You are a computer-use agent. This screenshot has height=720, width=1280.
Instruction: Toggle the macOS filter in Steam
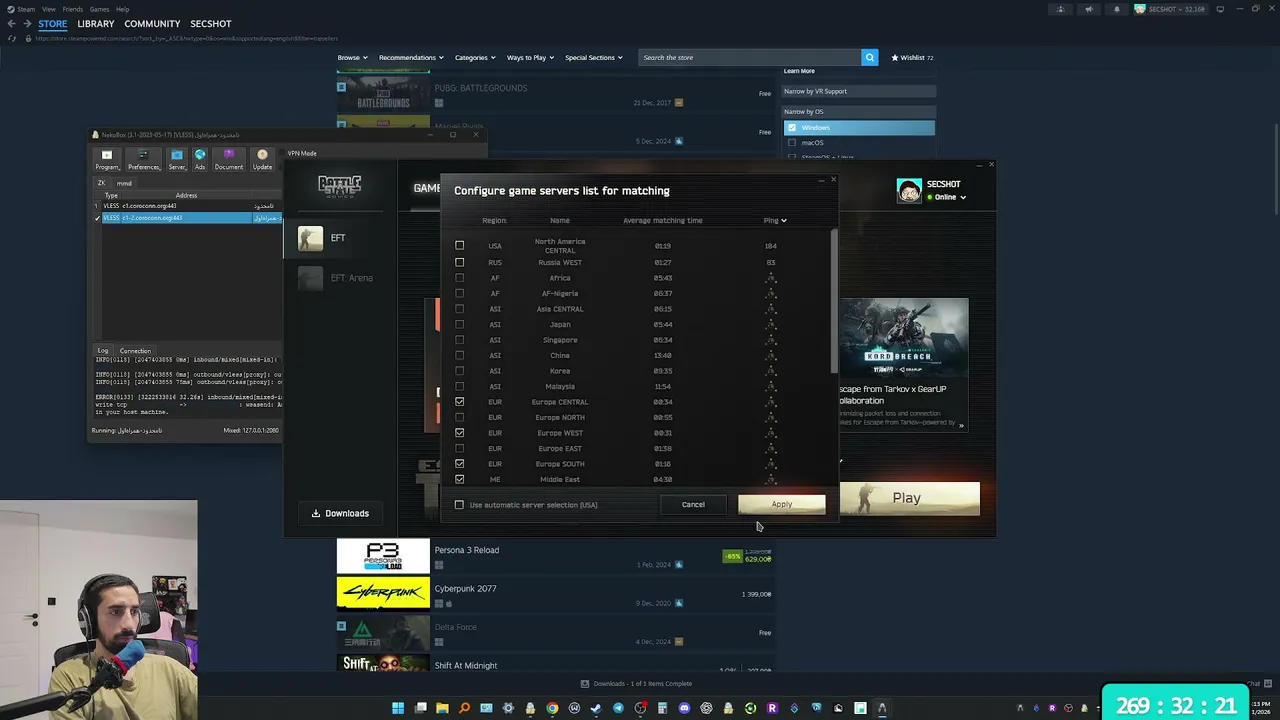point(792,143)
